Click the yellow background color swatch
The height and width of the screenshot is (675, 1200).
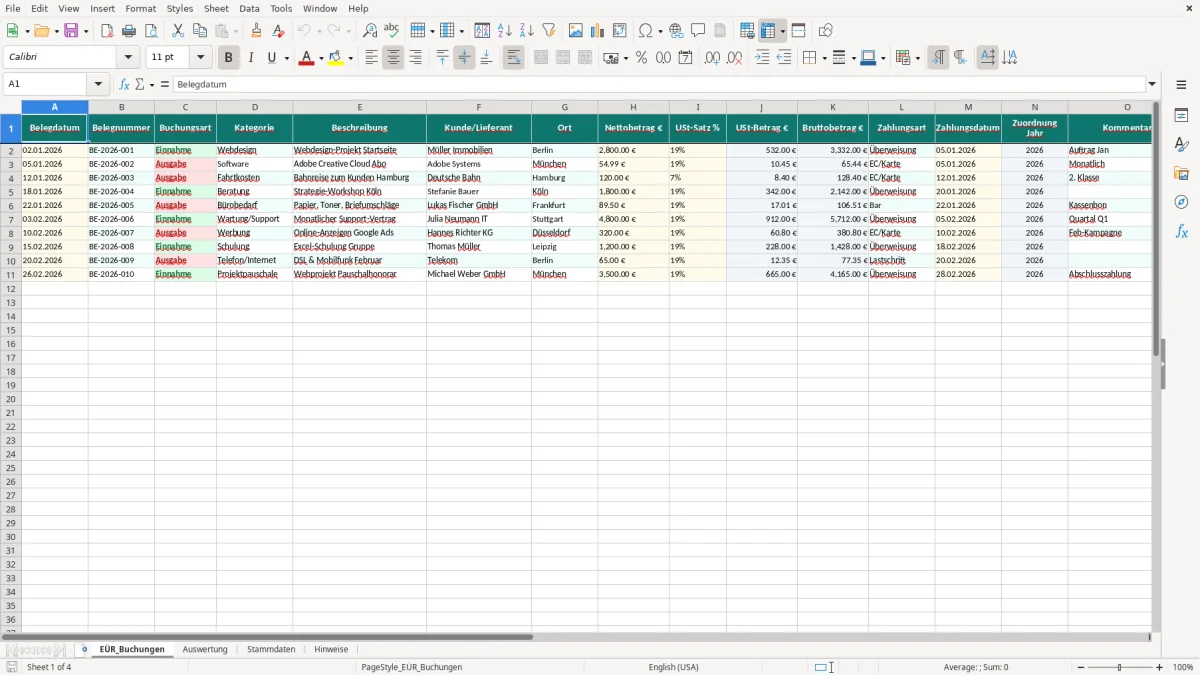335,58
